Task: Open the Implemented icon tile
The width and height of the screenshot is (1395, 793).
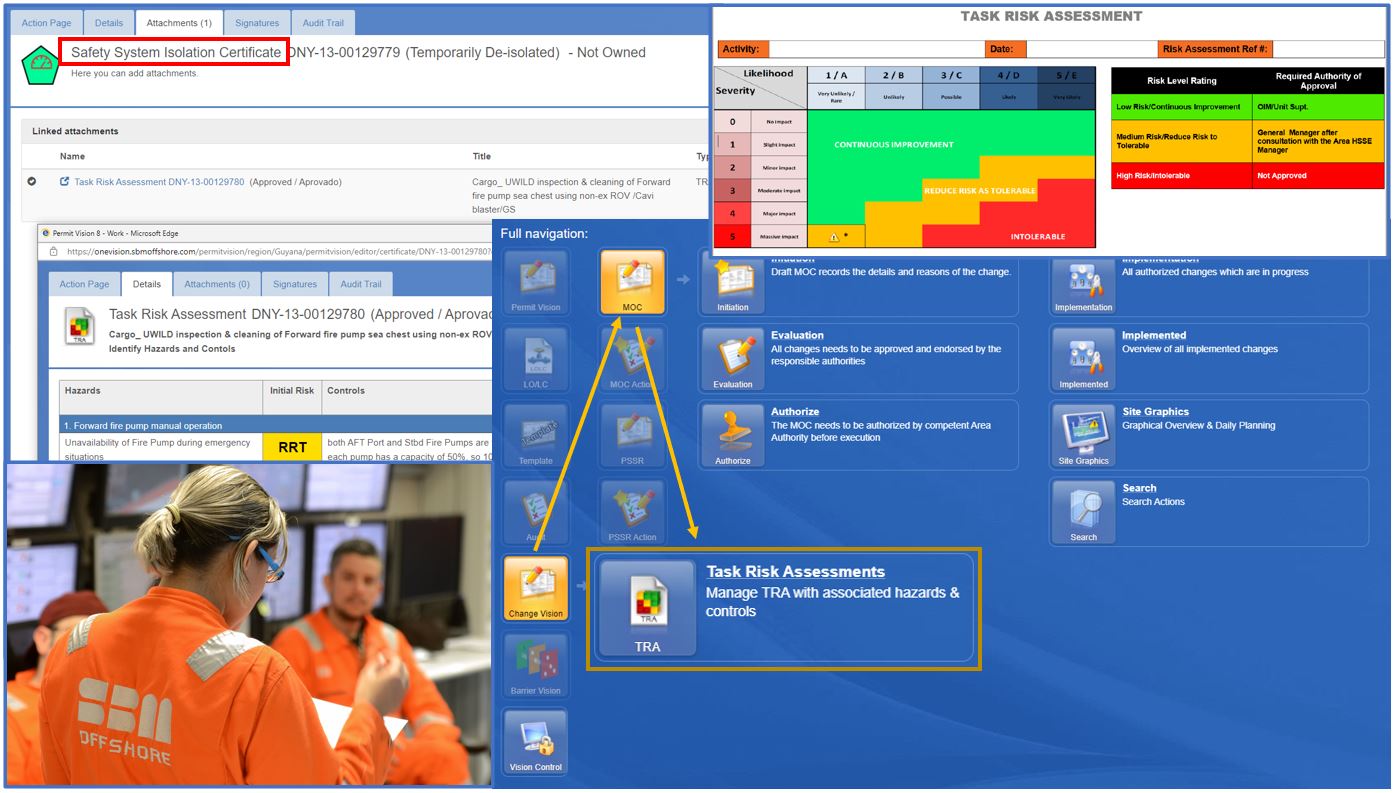Action: pos(1084,360)
